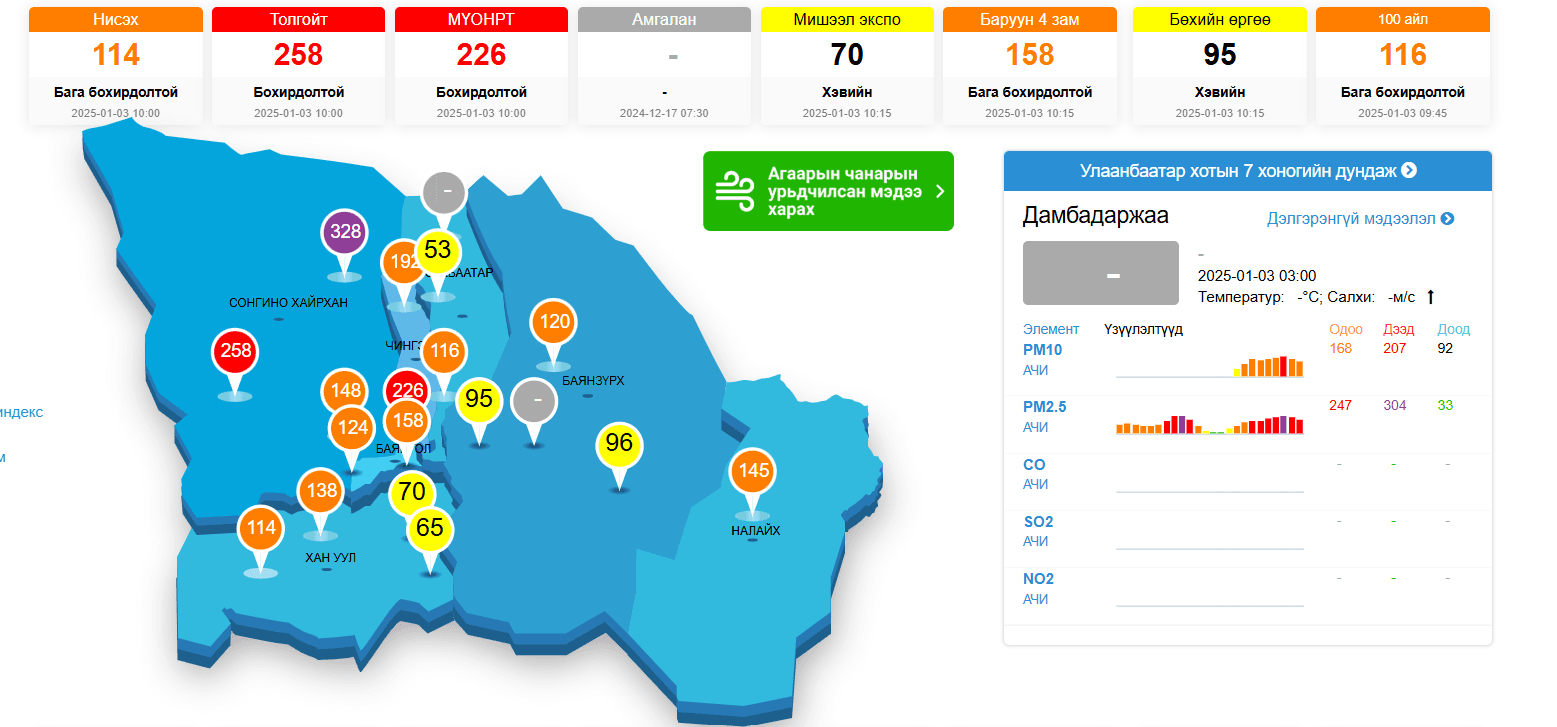Screen dimensions: 1557x727
Task: Click the orange 148 map marker
Action: click(x=345, y=391)
